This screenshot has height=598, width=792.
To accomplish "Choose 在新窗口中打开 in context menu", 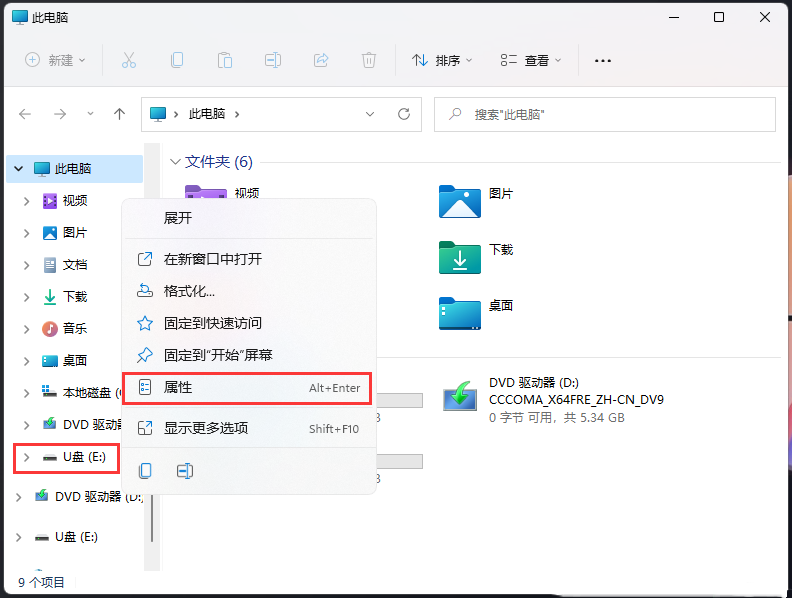I will pyautogui.click(x=249, y=259).
